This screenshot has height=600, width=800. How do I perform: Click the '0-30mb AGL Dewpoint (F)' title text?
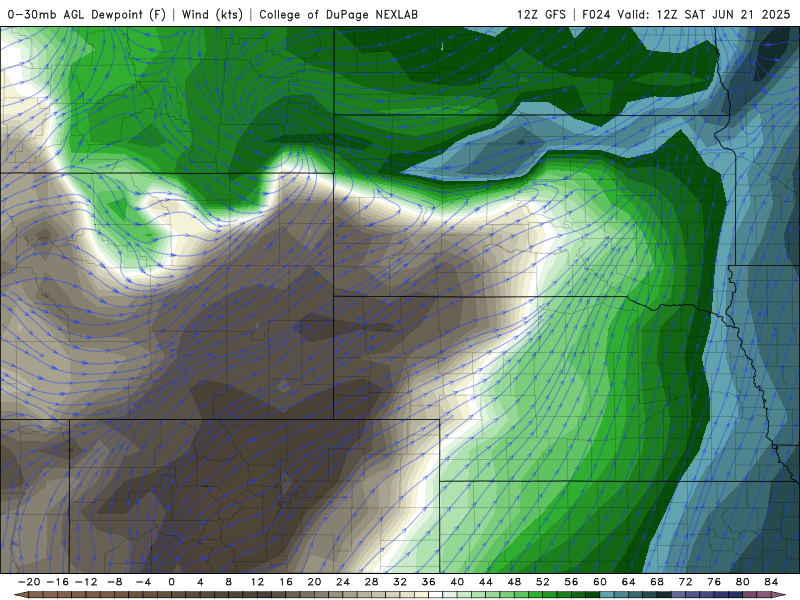[87, 14]
